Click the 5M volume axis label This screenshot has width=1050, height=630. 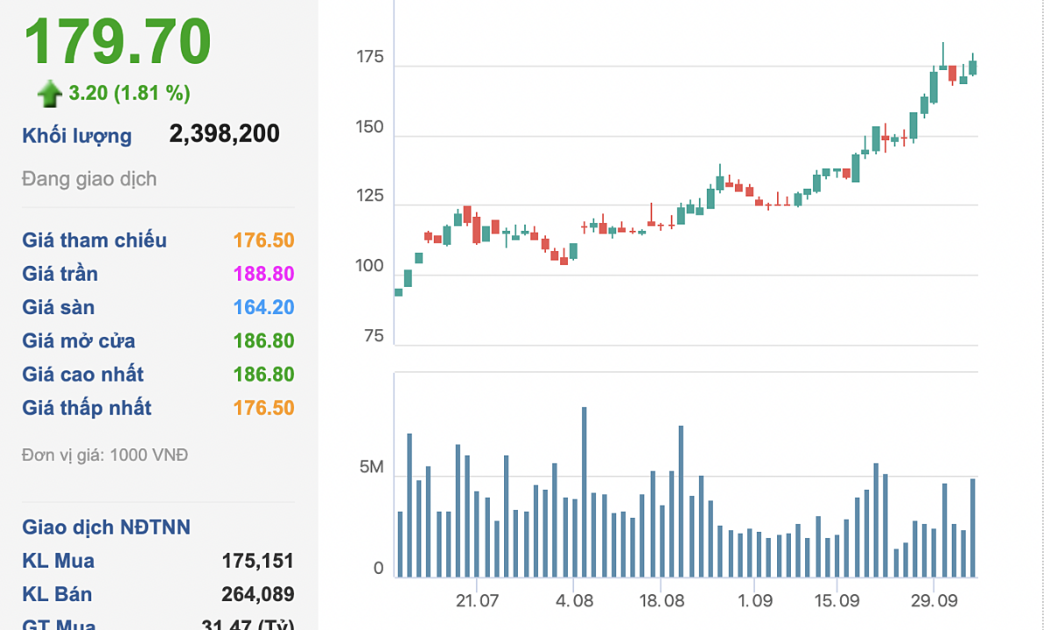371,468
